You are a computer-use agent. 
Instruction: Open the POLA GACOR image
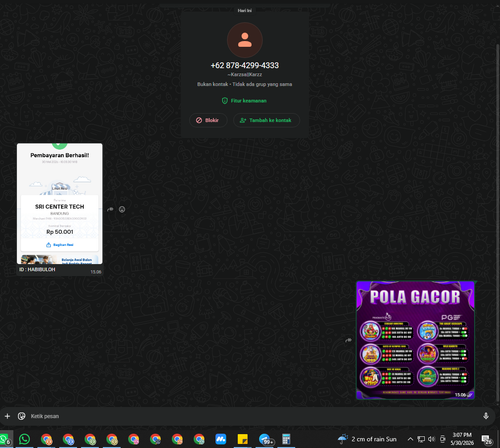coord(415,340)
